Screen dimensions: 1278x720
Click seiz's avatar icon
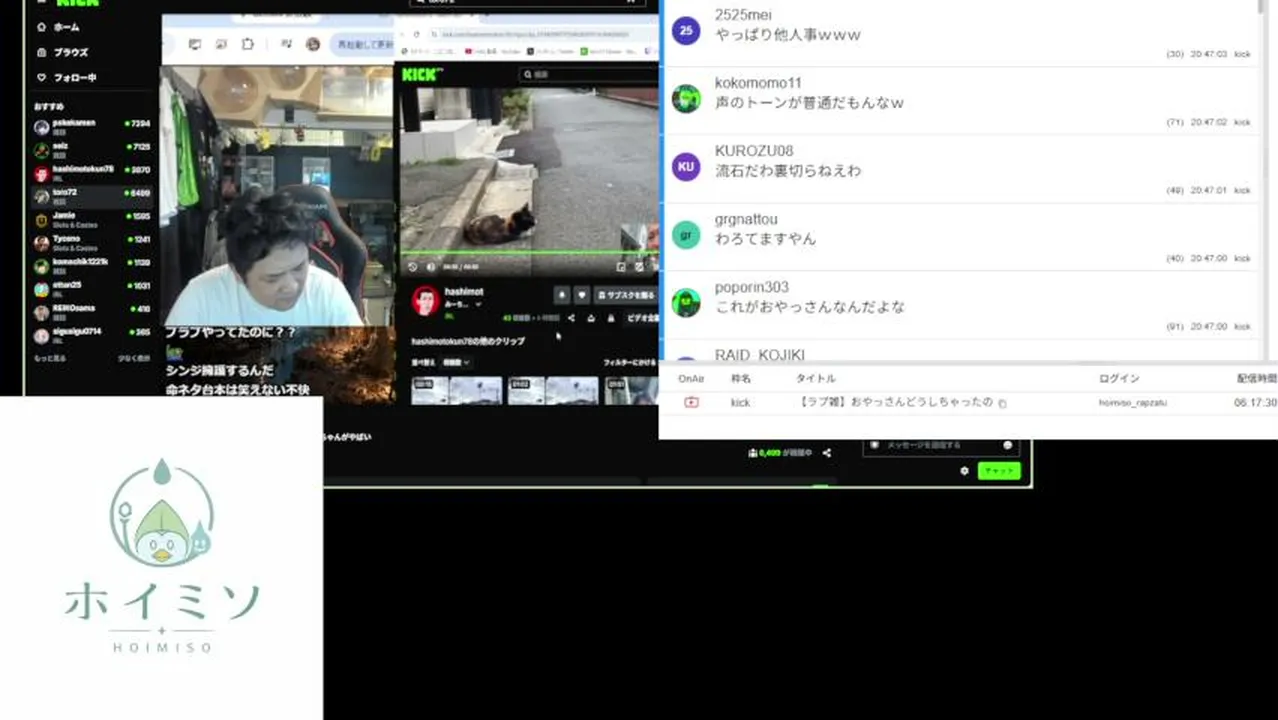[x=41, y=150]
